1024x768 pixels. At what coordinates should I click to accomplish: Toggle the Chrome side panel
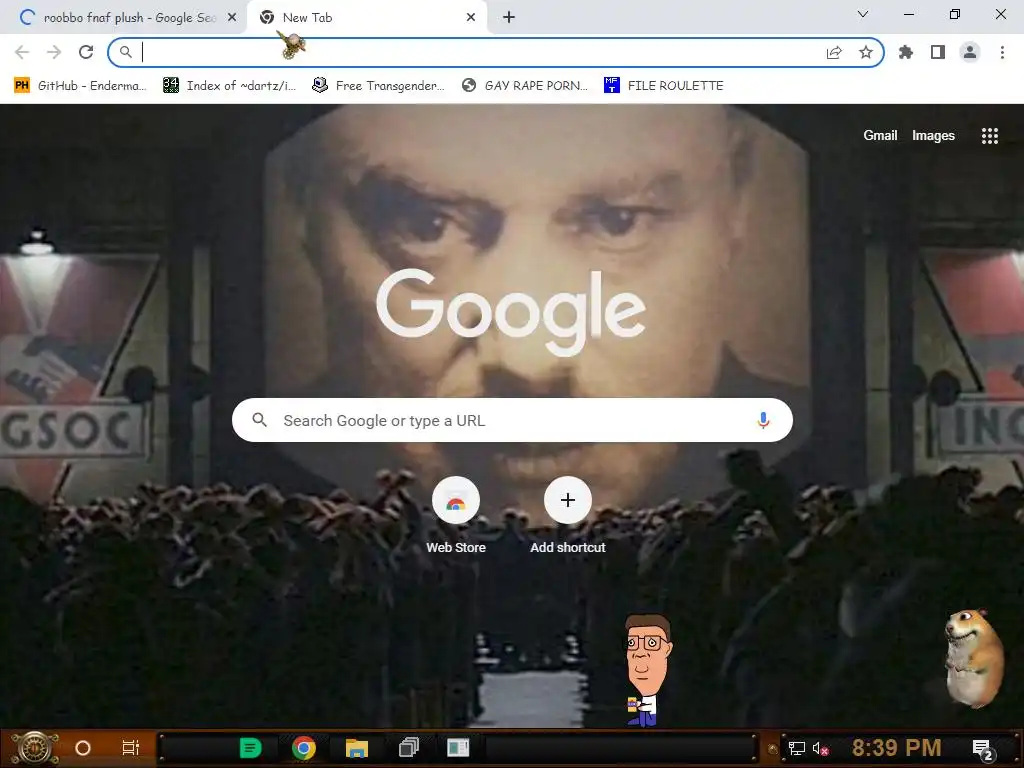938,52
